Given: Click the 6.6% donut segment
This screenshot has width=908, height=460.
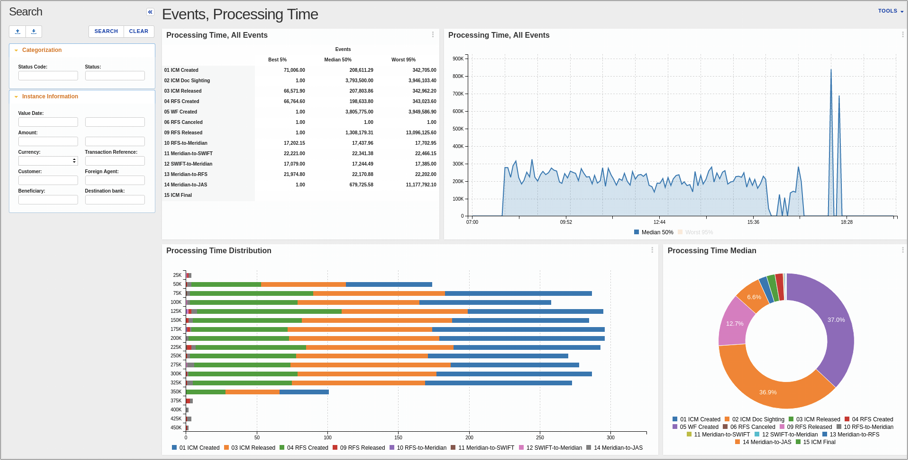Looking at the screenshot, I should coord(753,297).
